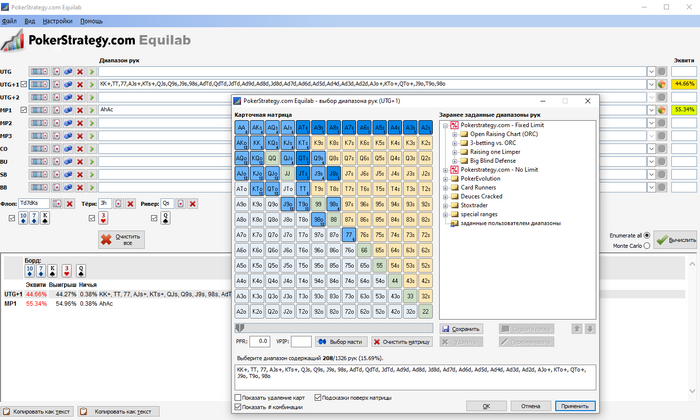
Task: Clear the river card with the red X
Action: click(192, 204)
